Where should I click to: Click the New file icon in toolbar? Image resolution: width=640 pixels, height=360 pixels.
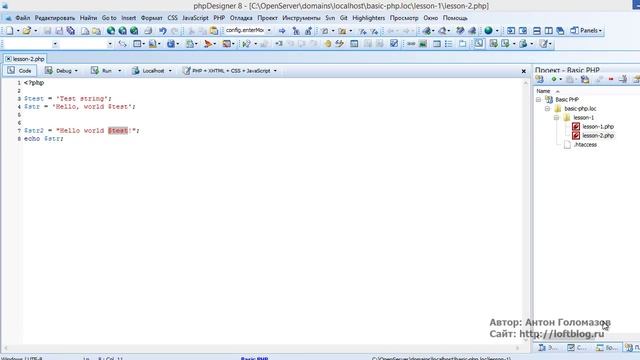(9, 31)
